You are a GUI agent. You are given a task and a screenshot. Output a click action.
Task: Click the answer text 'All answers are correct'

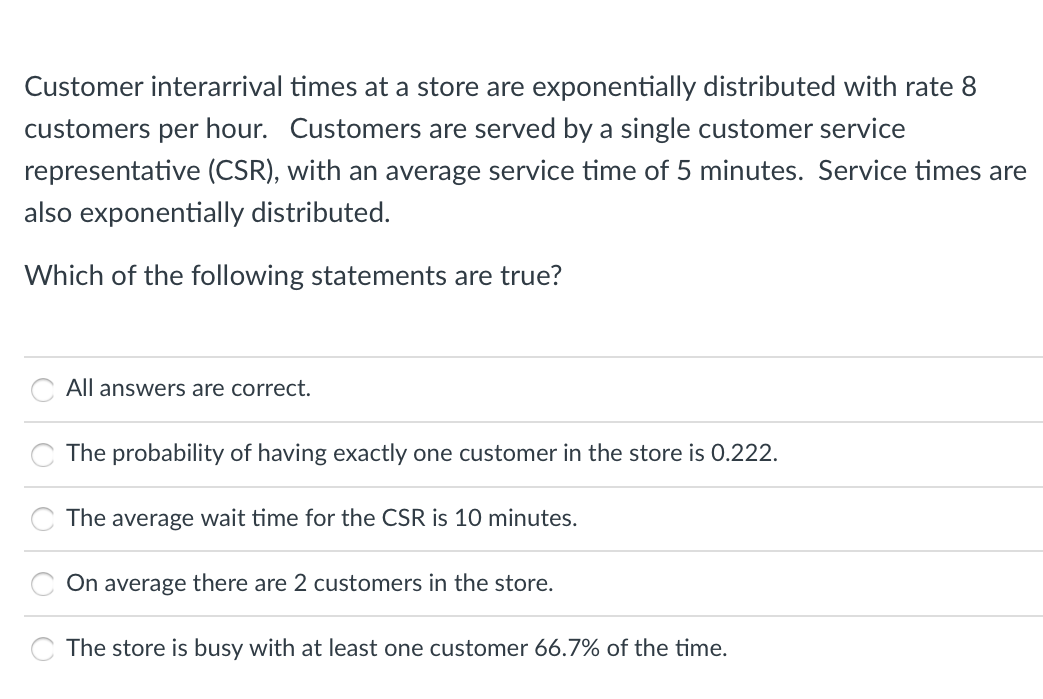pos(188,389)
